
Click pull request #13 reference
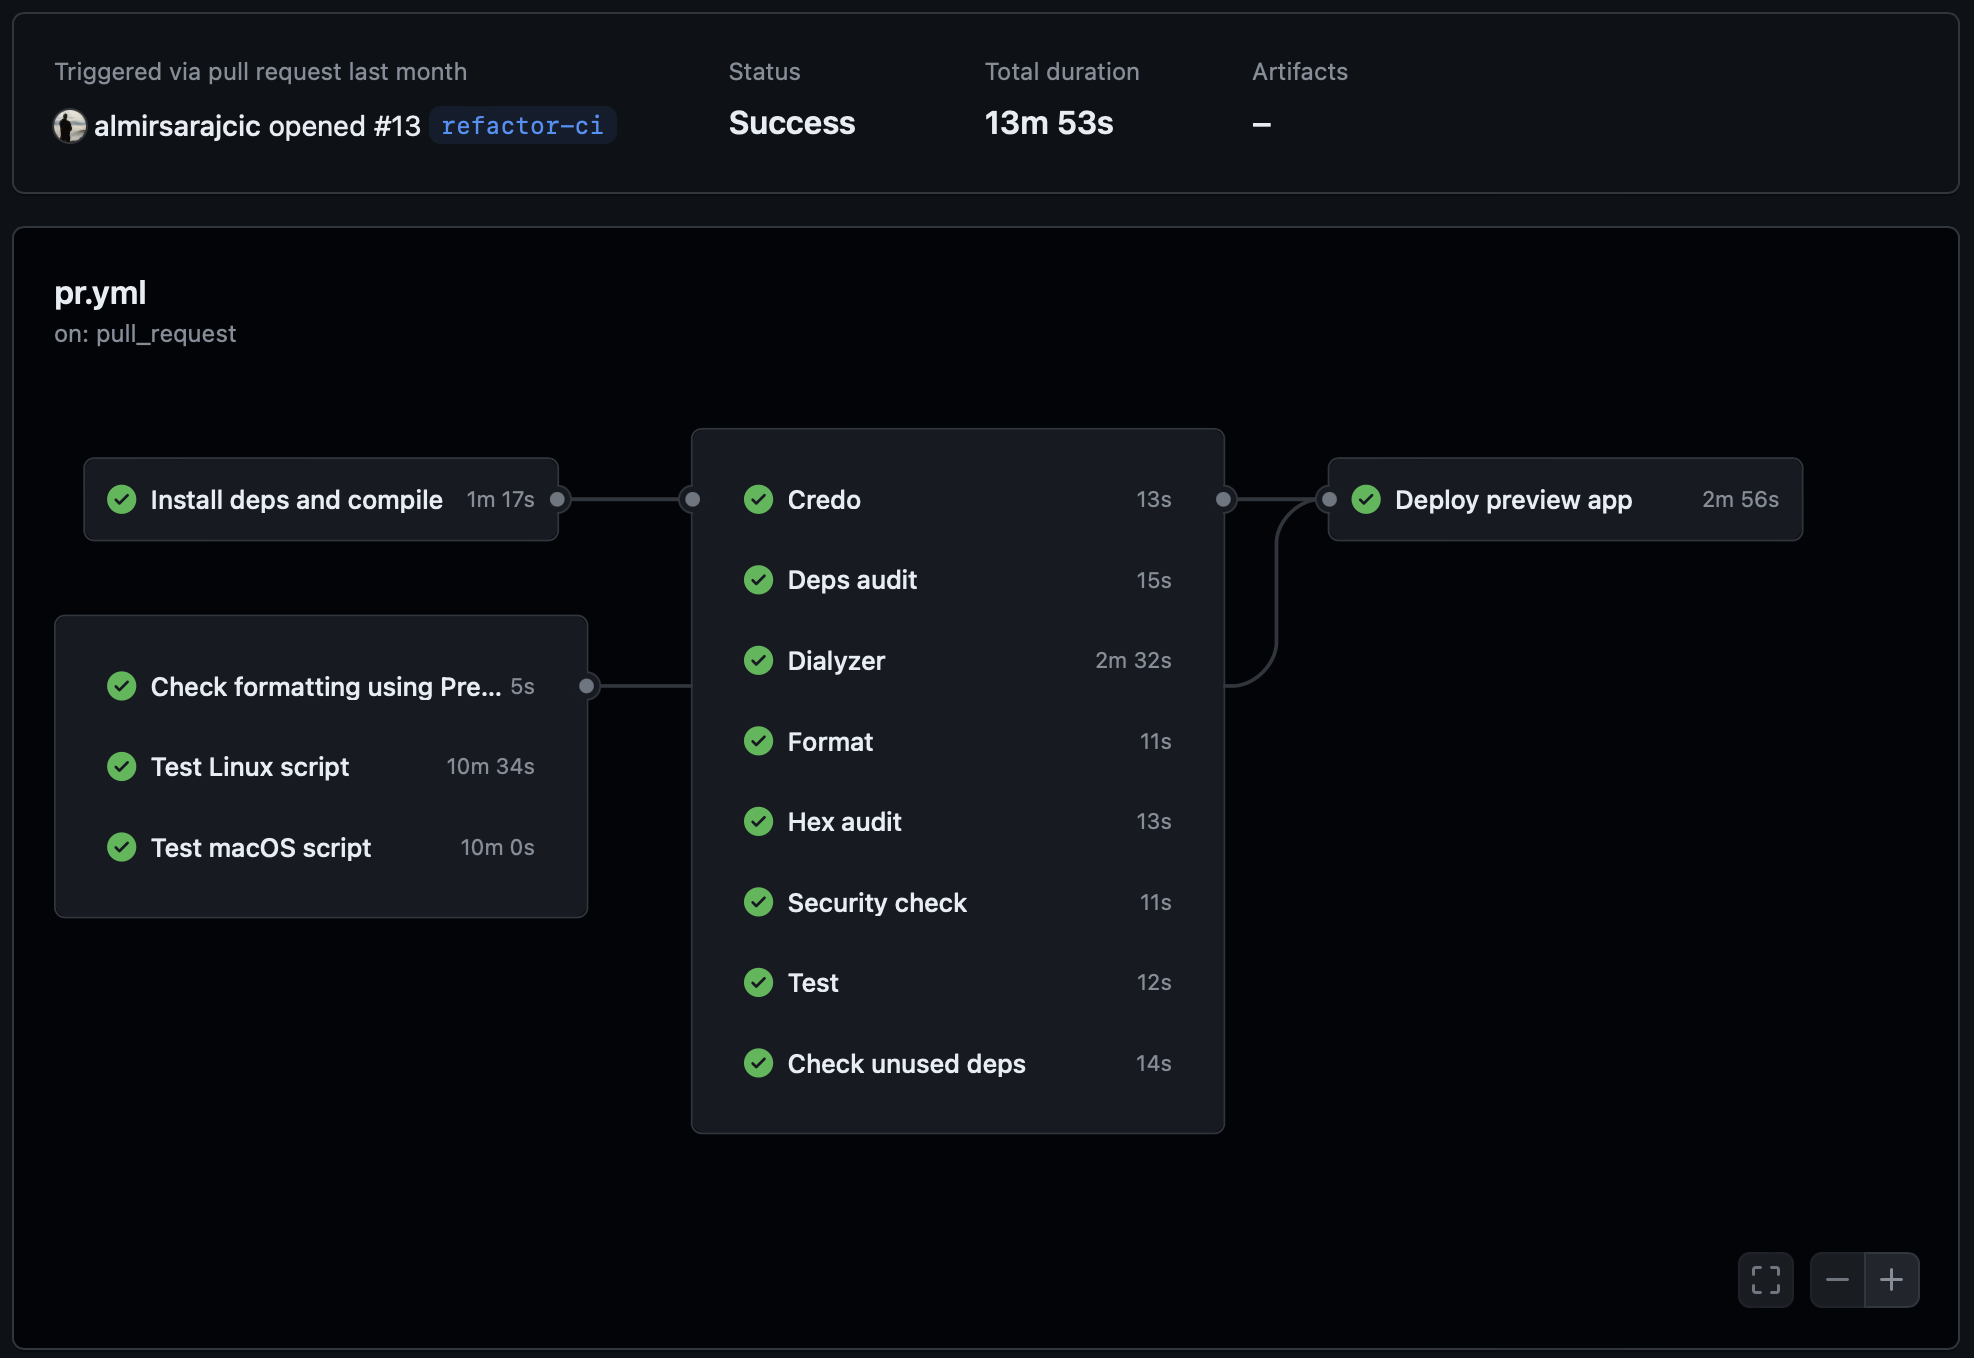coord(397,126)
